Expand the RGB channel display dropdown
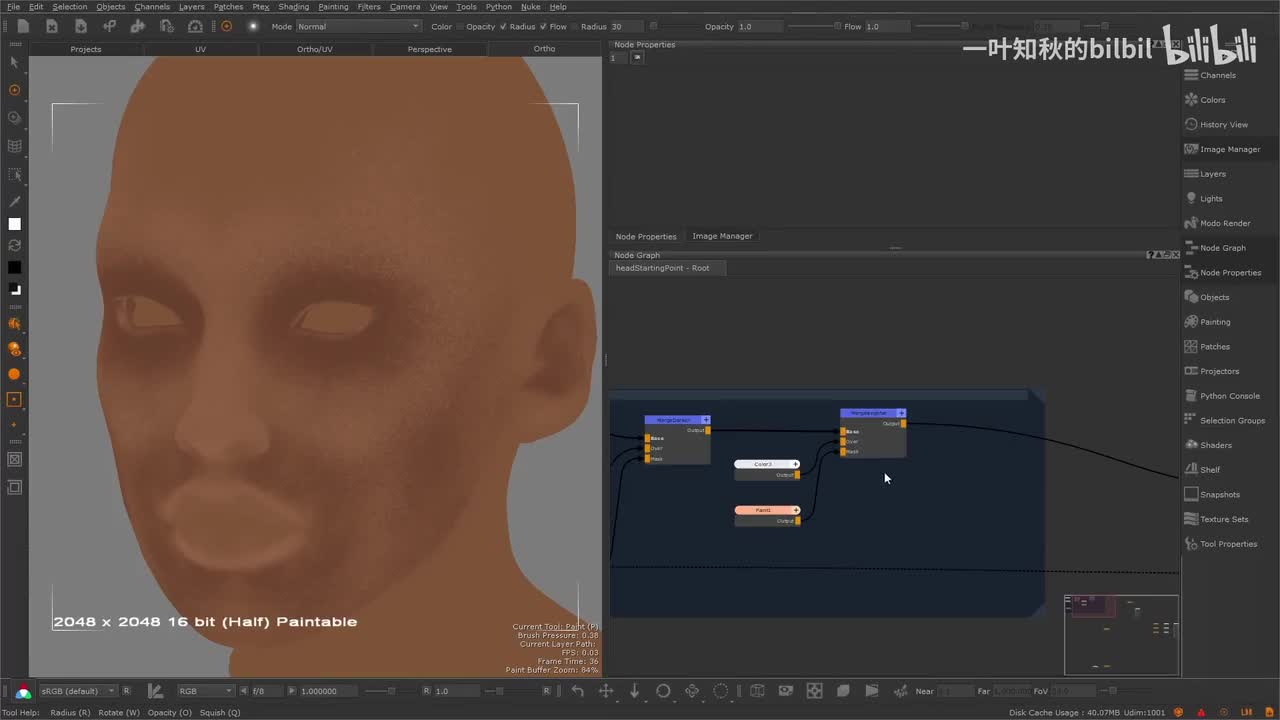Image resolution: width=1280 pixels, height=720 pixels. pos(205,691)
